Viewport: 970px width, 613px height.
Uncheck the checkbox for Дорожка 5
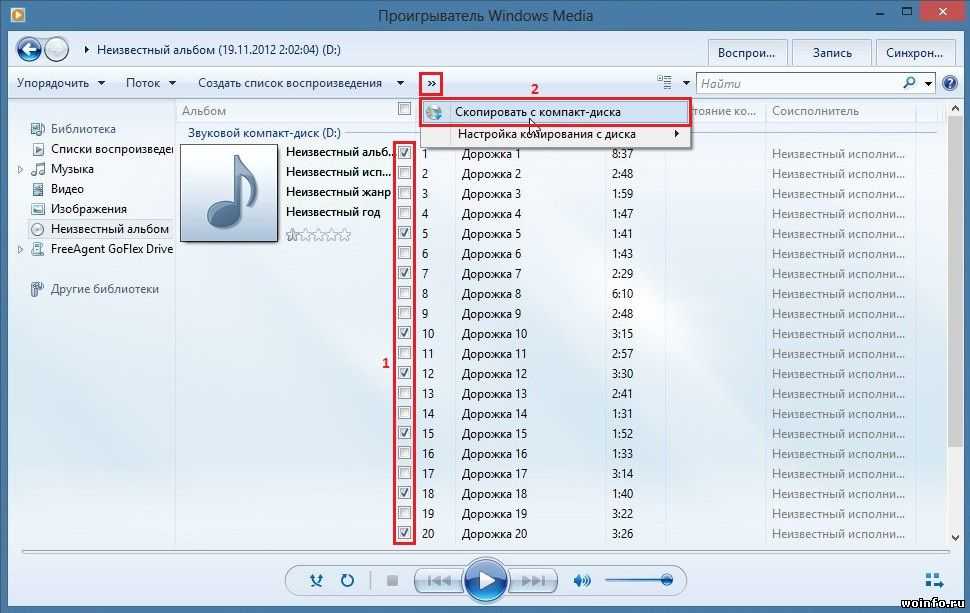point(405,233)
